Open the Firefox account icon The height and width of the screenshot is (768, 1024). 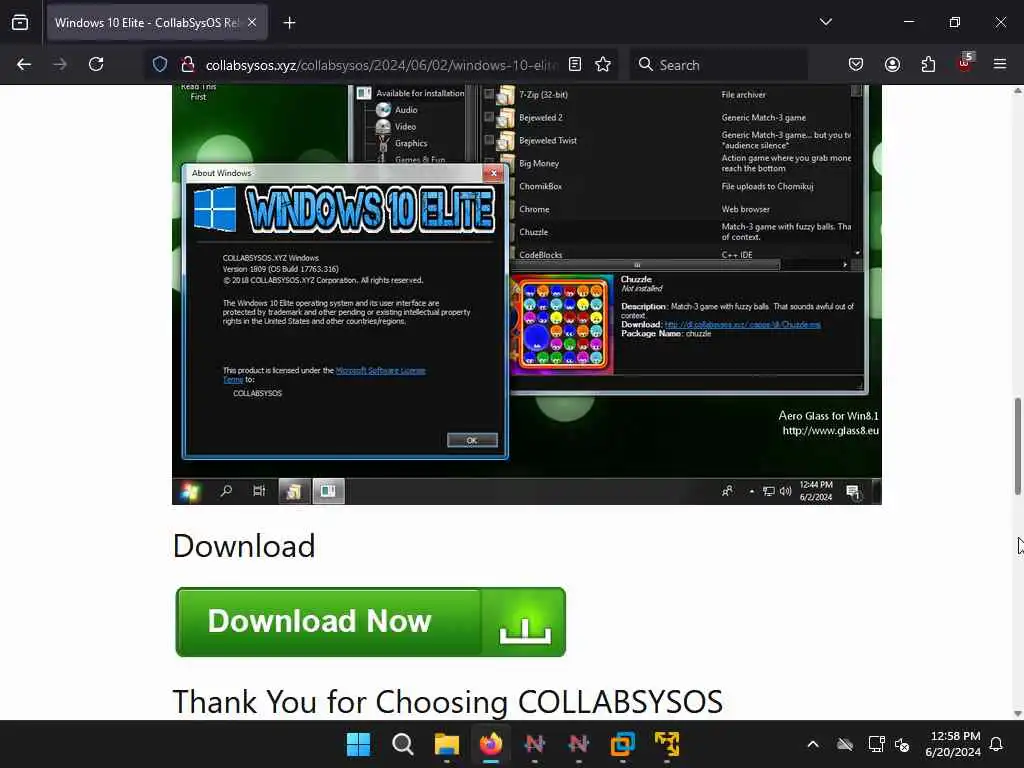pyautogui.click(x=892, y=64)
